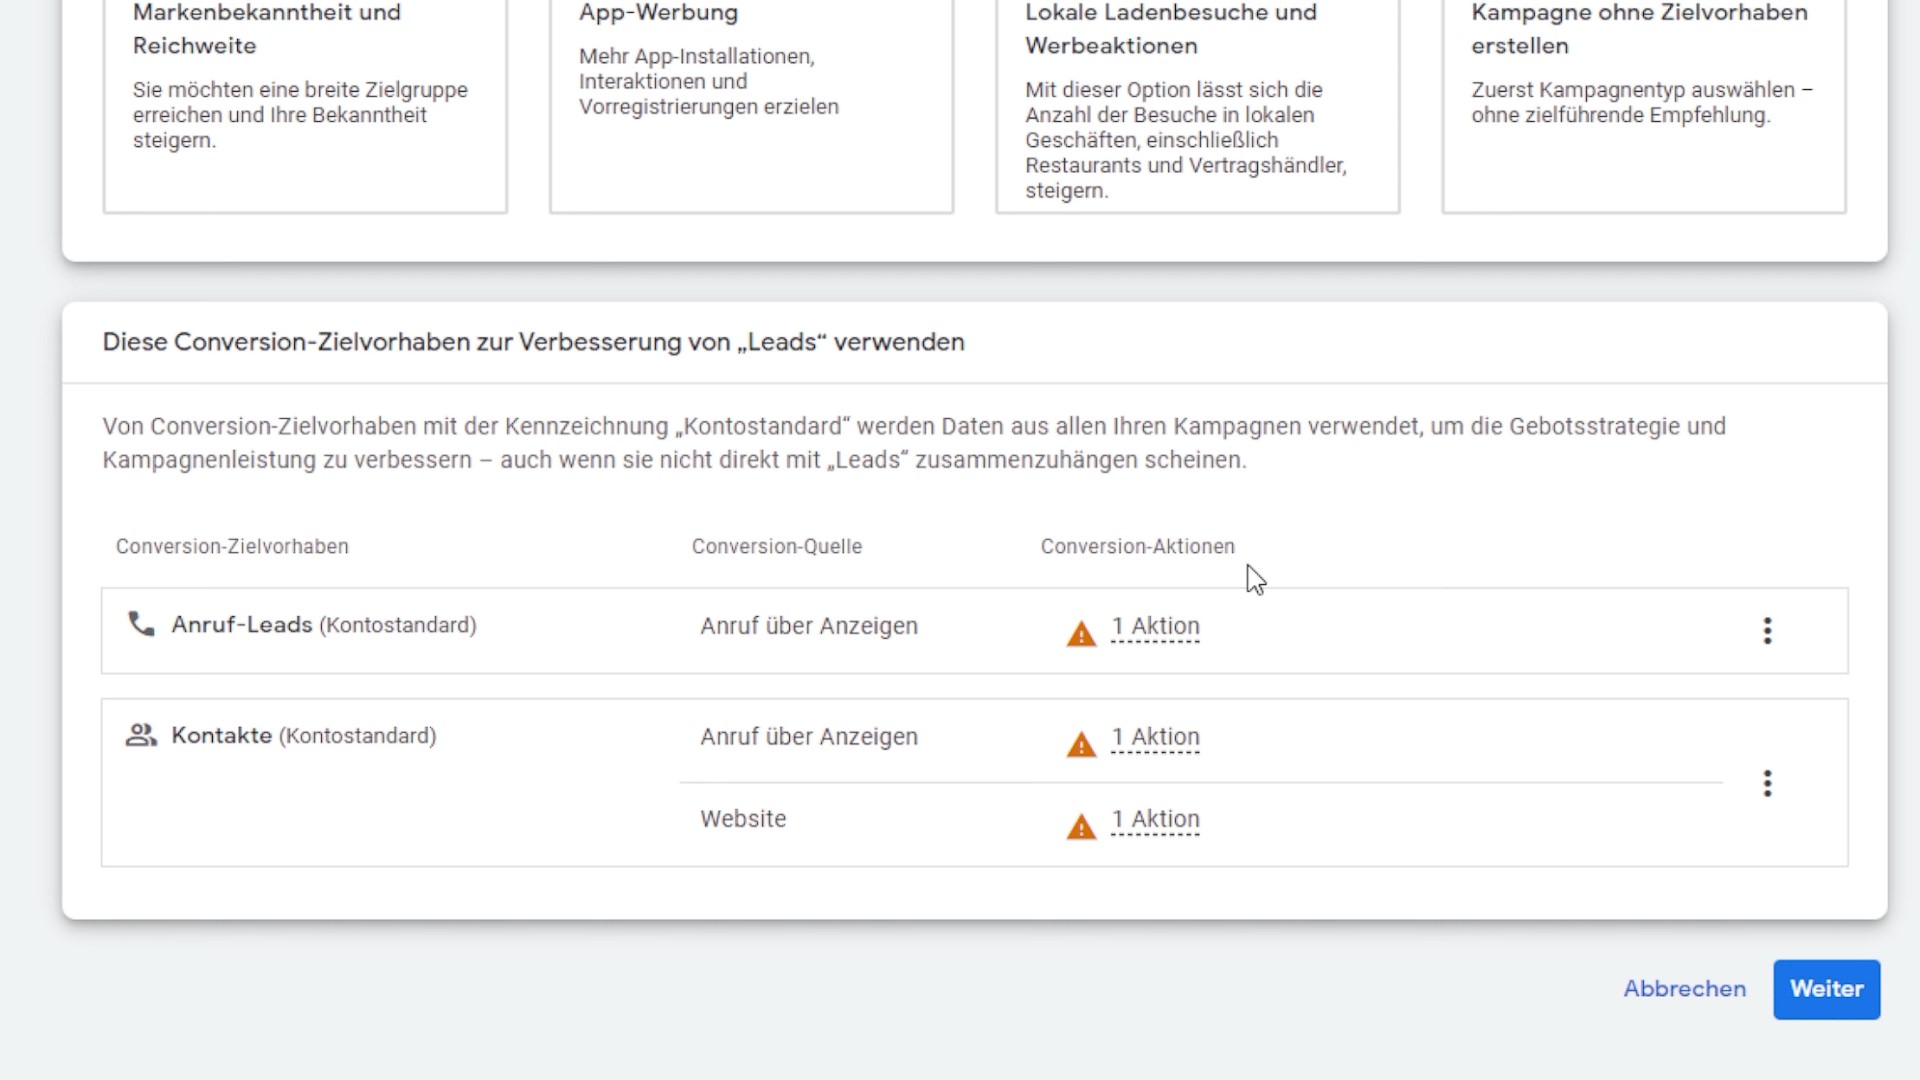Select the App-Werbung goal card
Screen dimensions: 1920x1080
[751, 105]
